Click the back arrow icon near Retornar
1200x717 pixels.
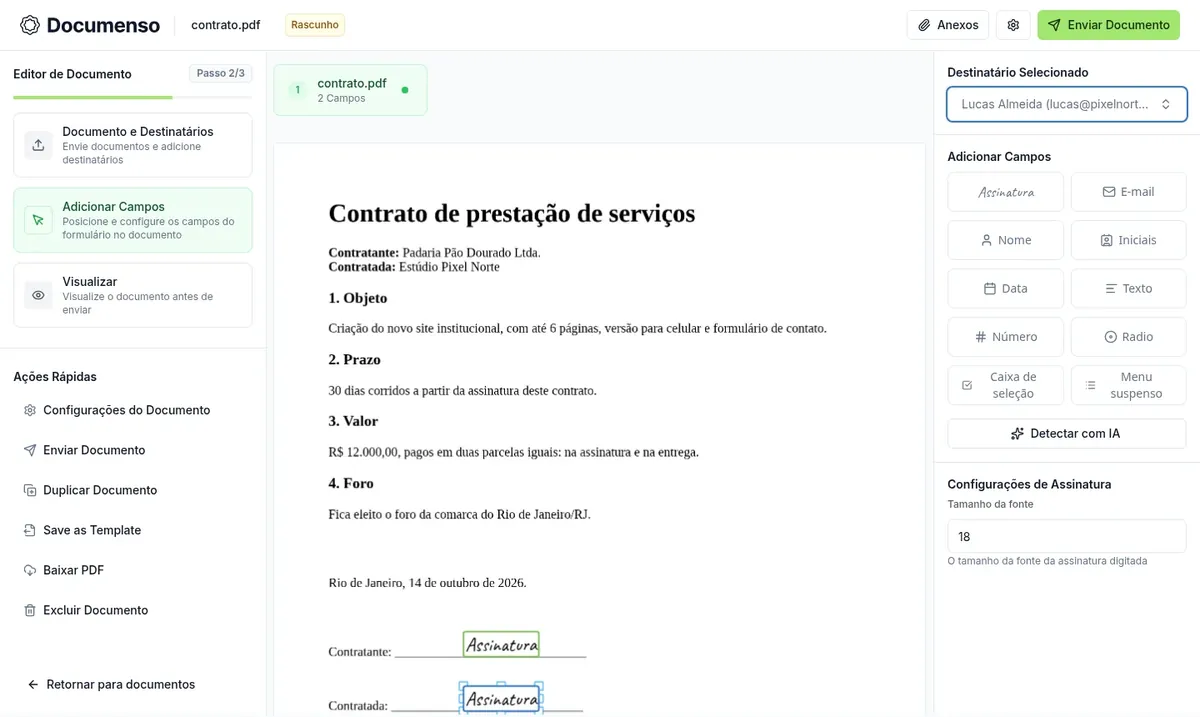click(x=33, y=684)
